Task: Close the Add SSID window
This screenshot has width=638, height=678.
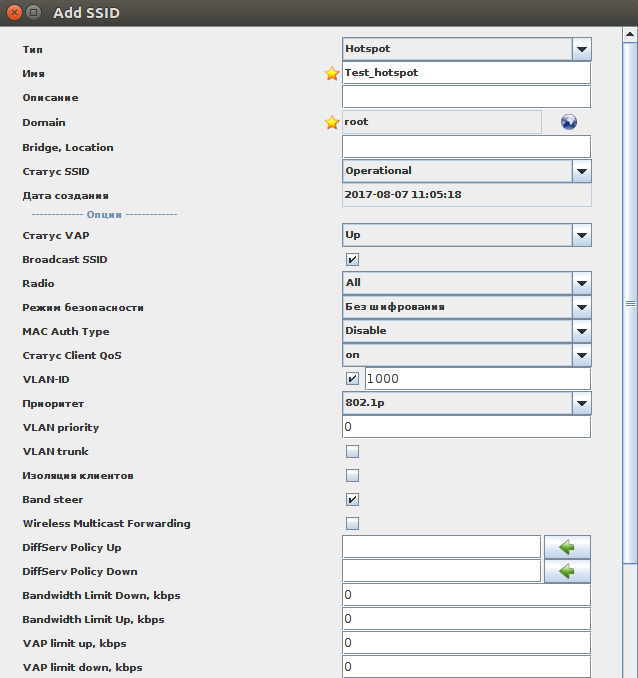Action: [12, 13]
